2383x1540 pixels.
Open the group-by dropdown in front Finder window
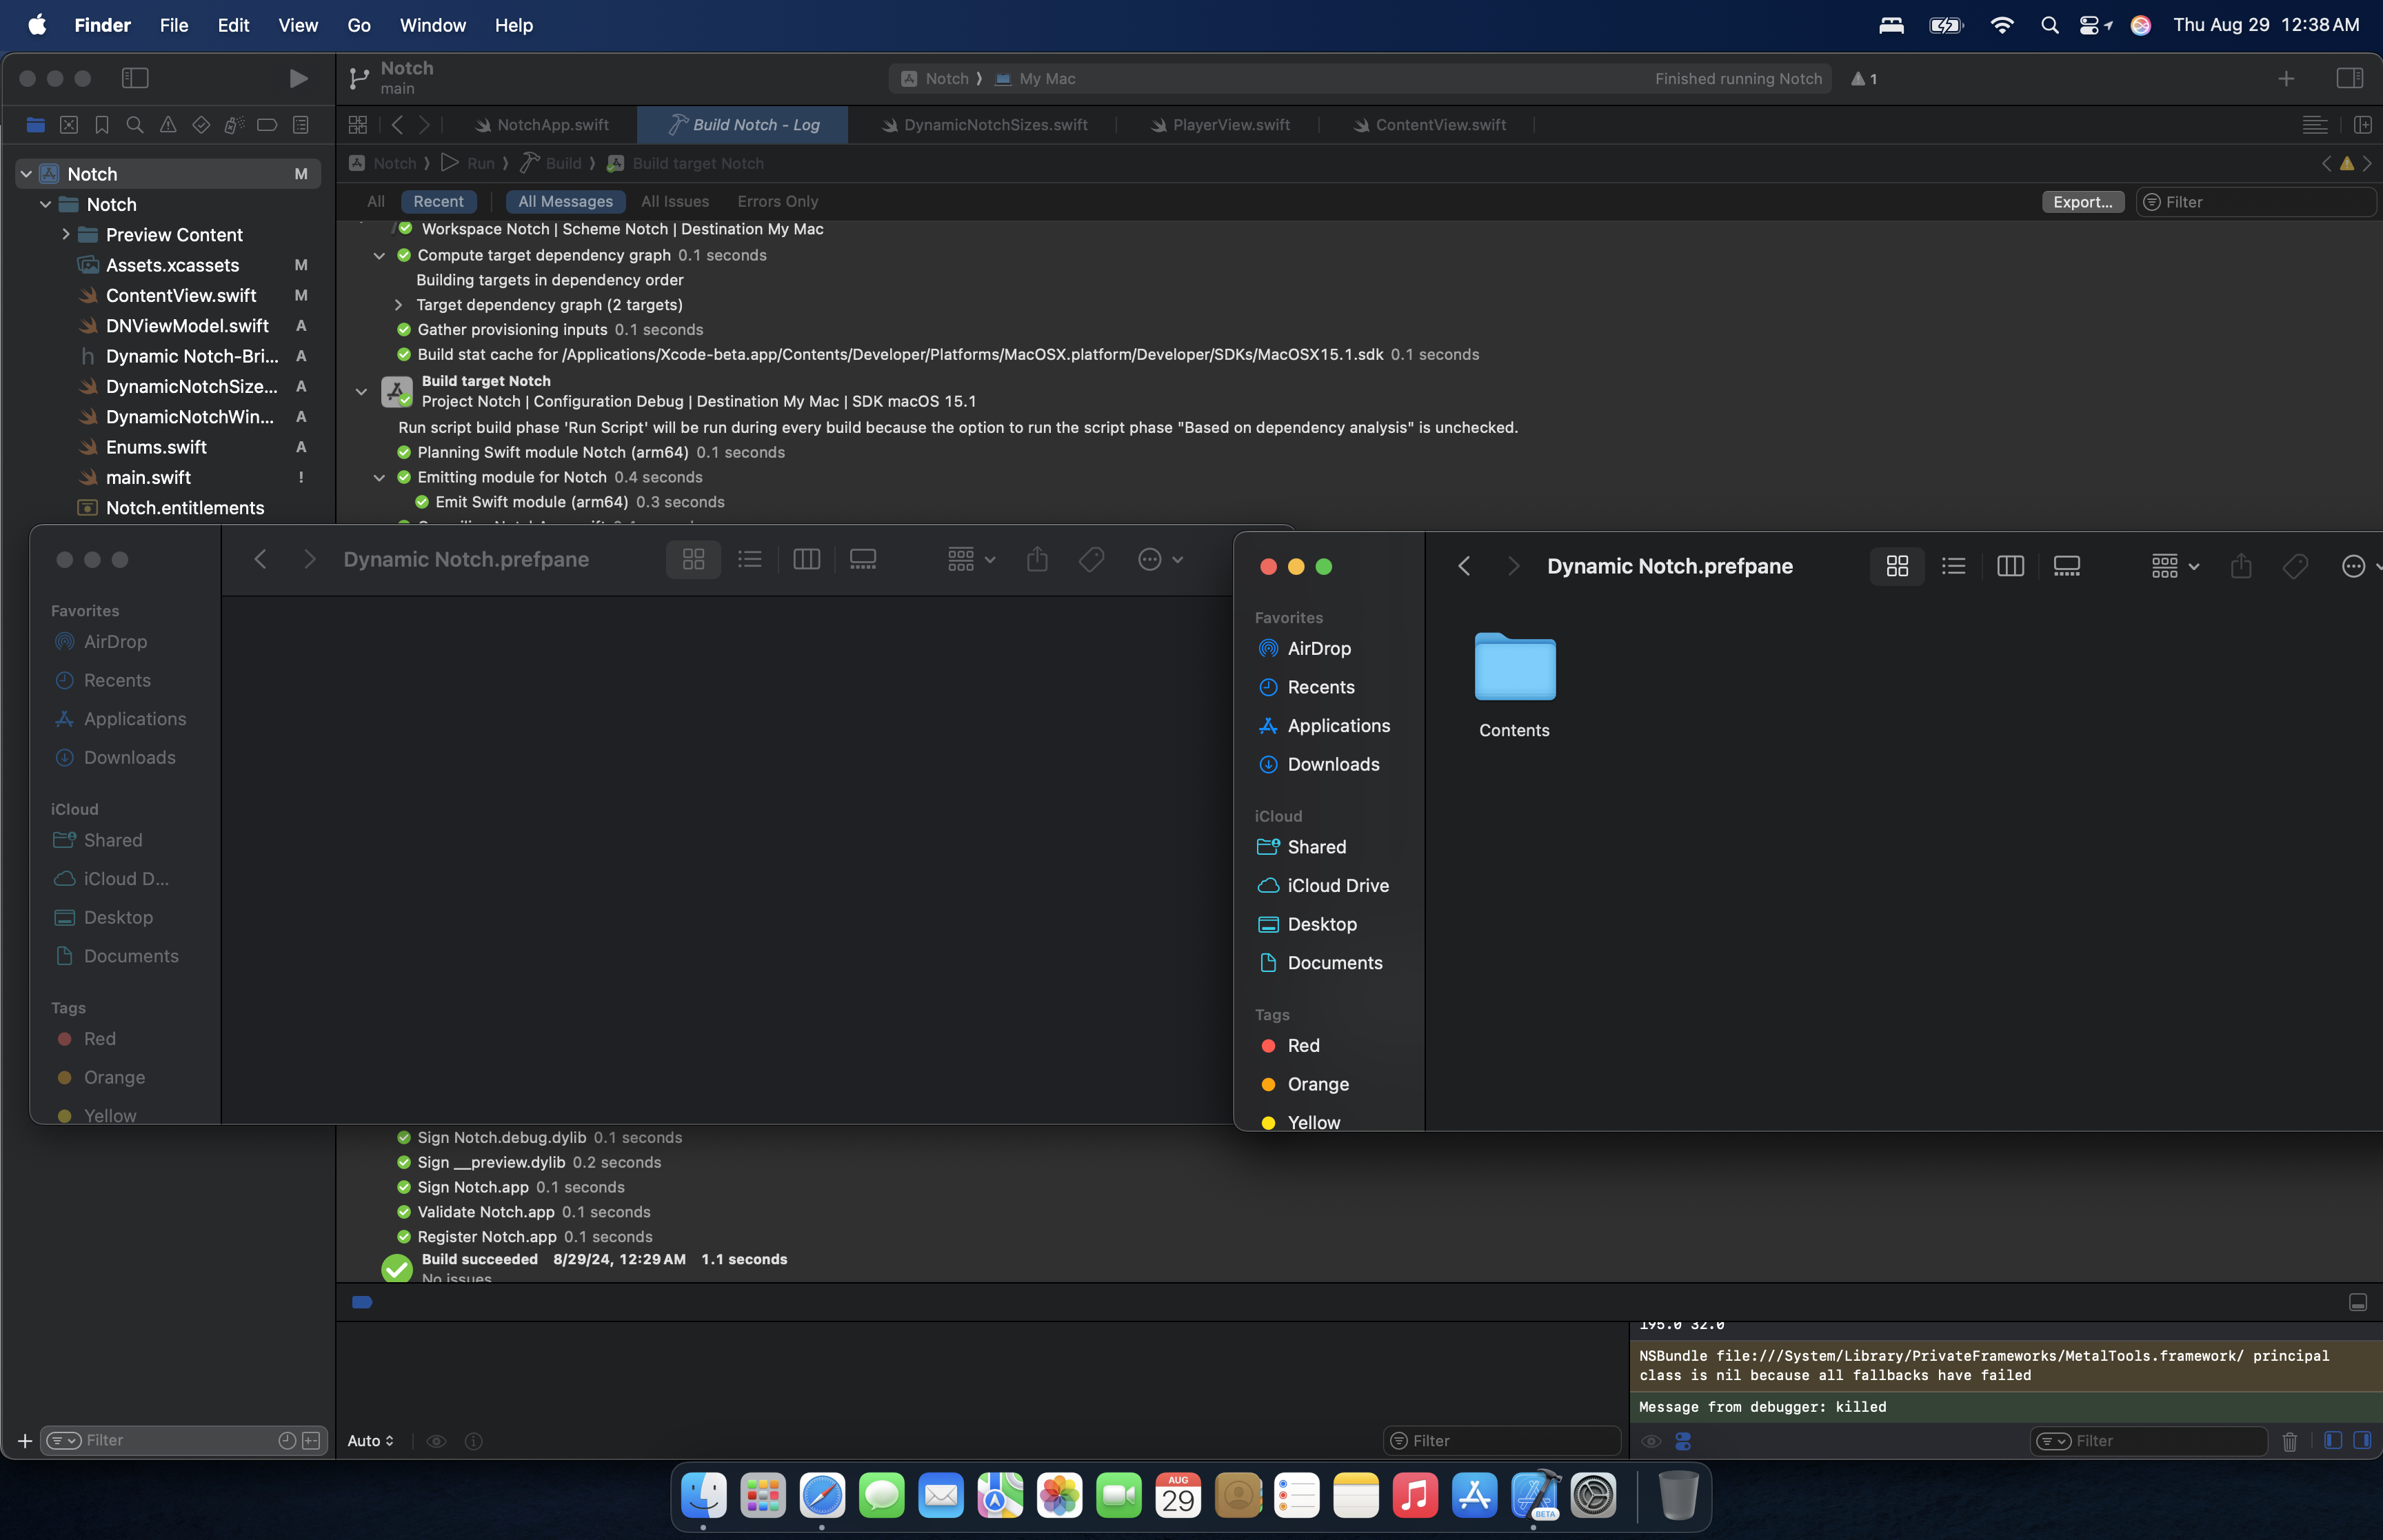(2175, 566)
